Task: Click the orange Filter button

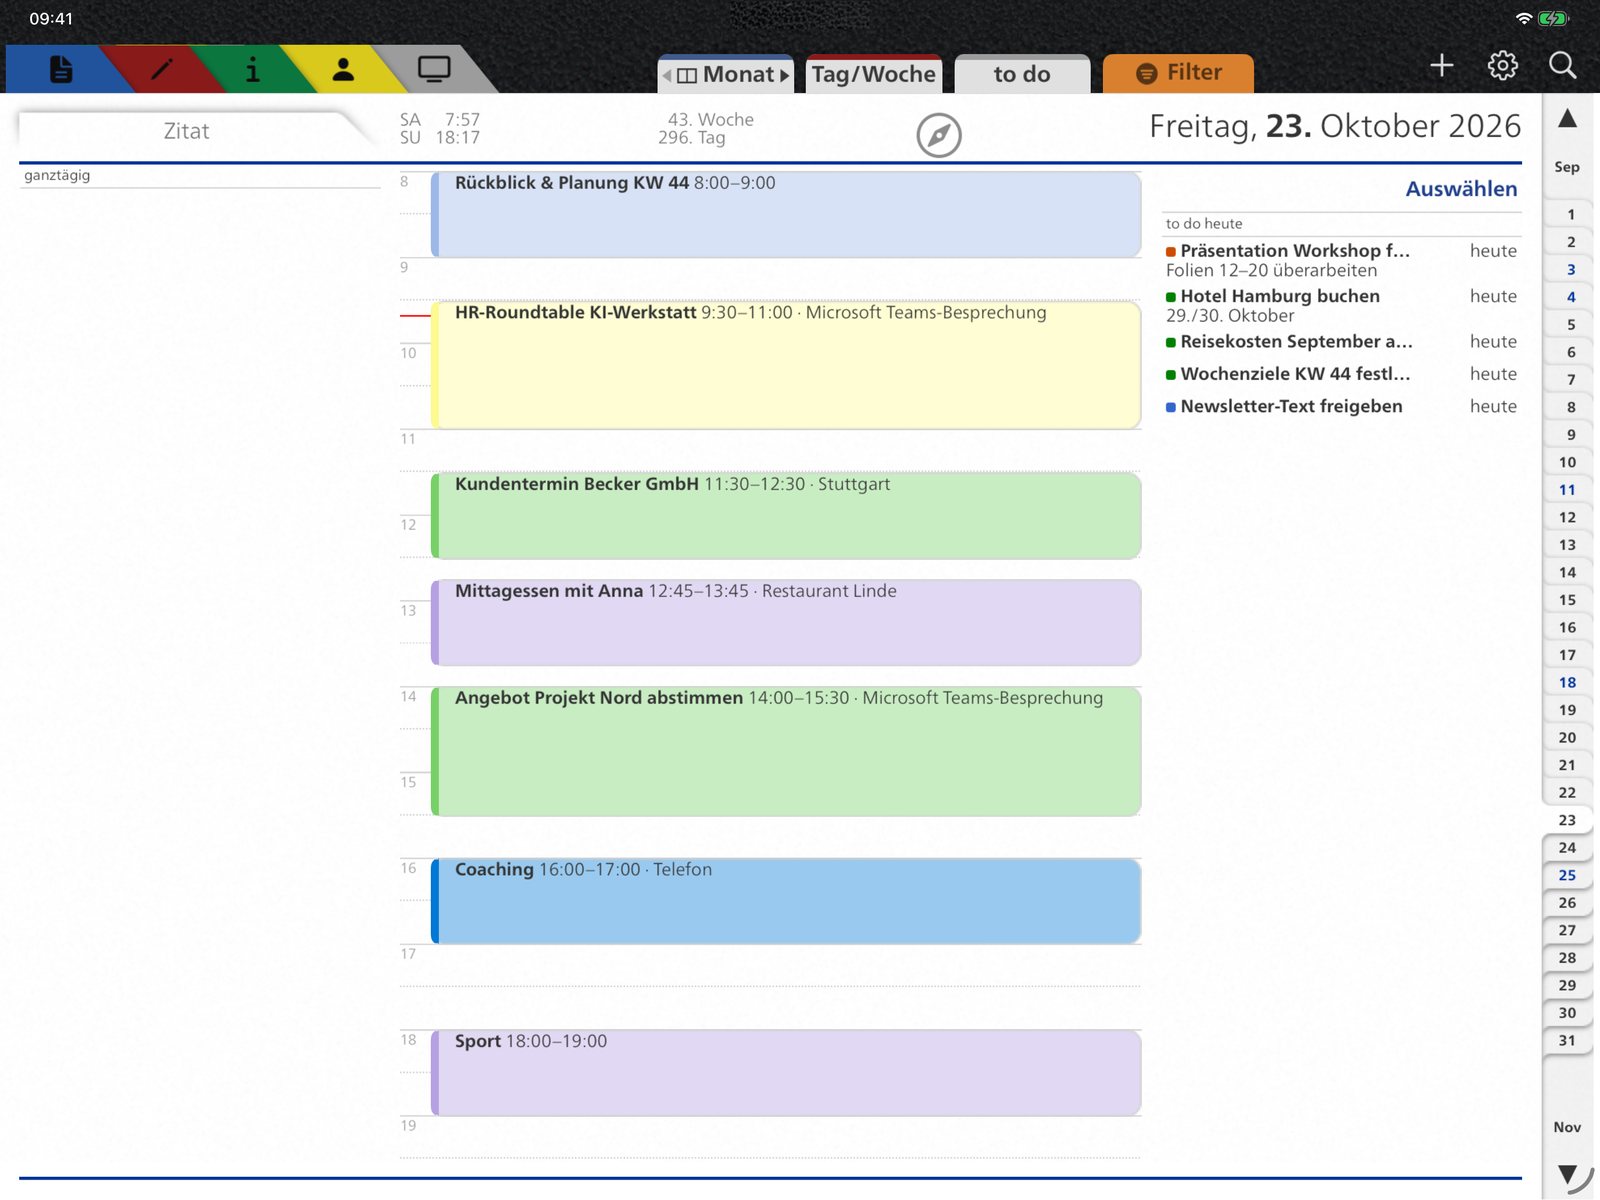Action: pos(1178,73)
